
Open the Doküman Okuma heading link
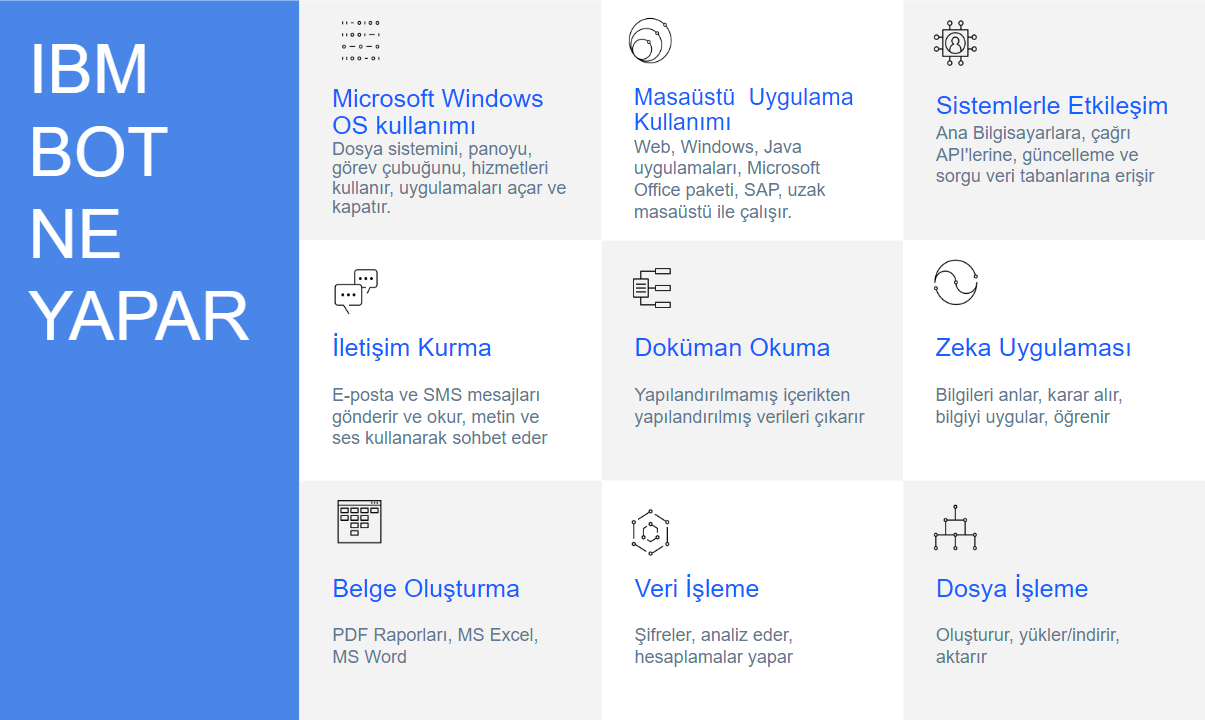(x=732, y=348)
